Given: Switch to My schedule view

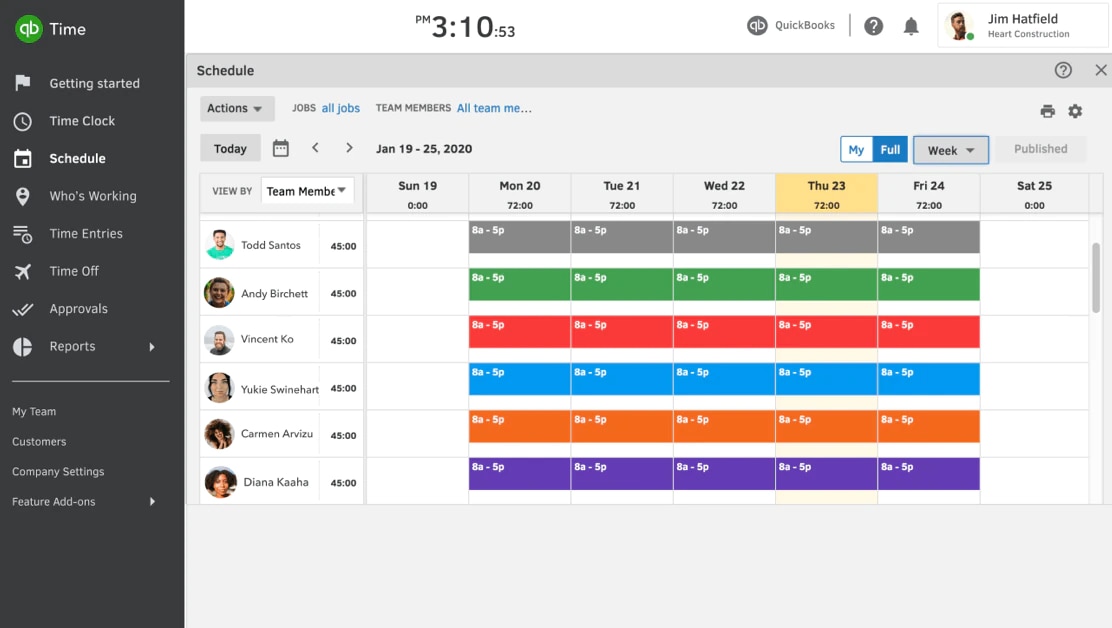Looking at the screenshot, I should click(x=856, y=149).
